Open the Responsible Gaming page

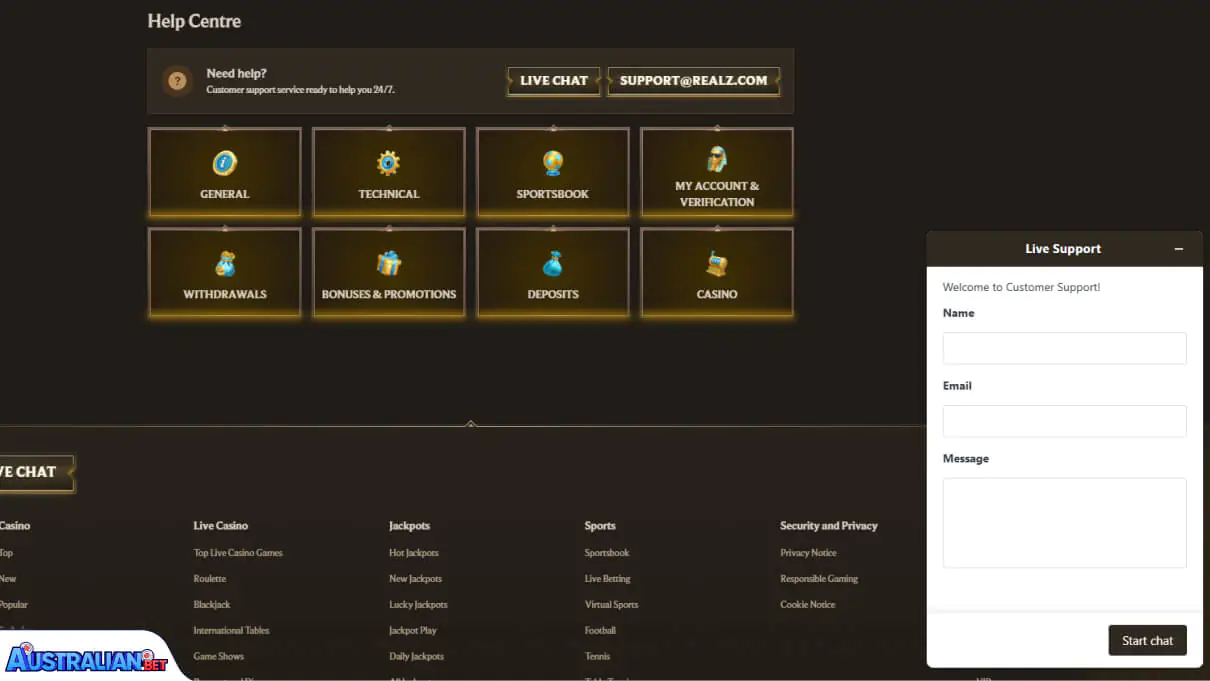(819, 578)
